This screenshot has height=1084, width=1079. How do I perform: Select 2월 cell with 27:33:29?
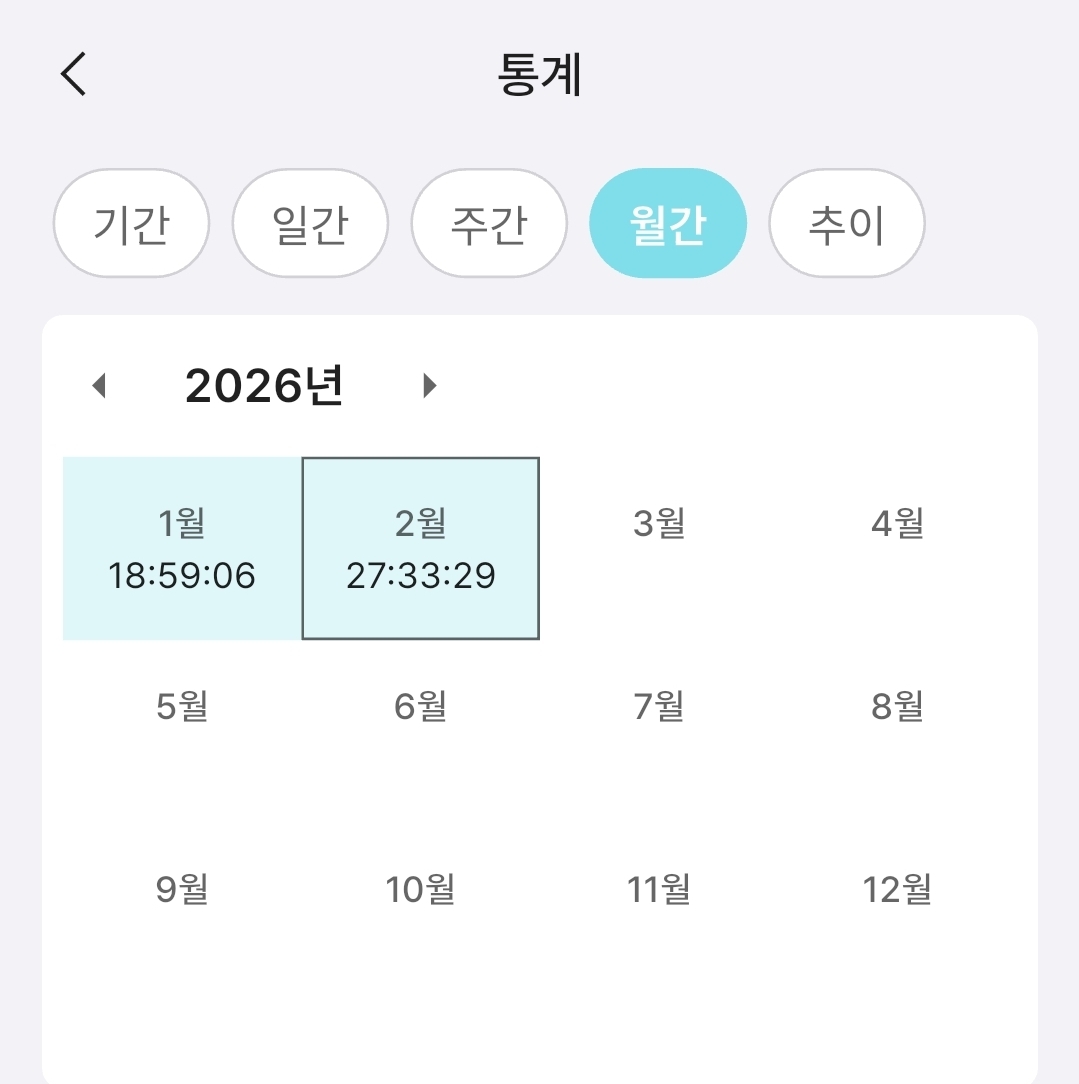click(x=421, y=548)
